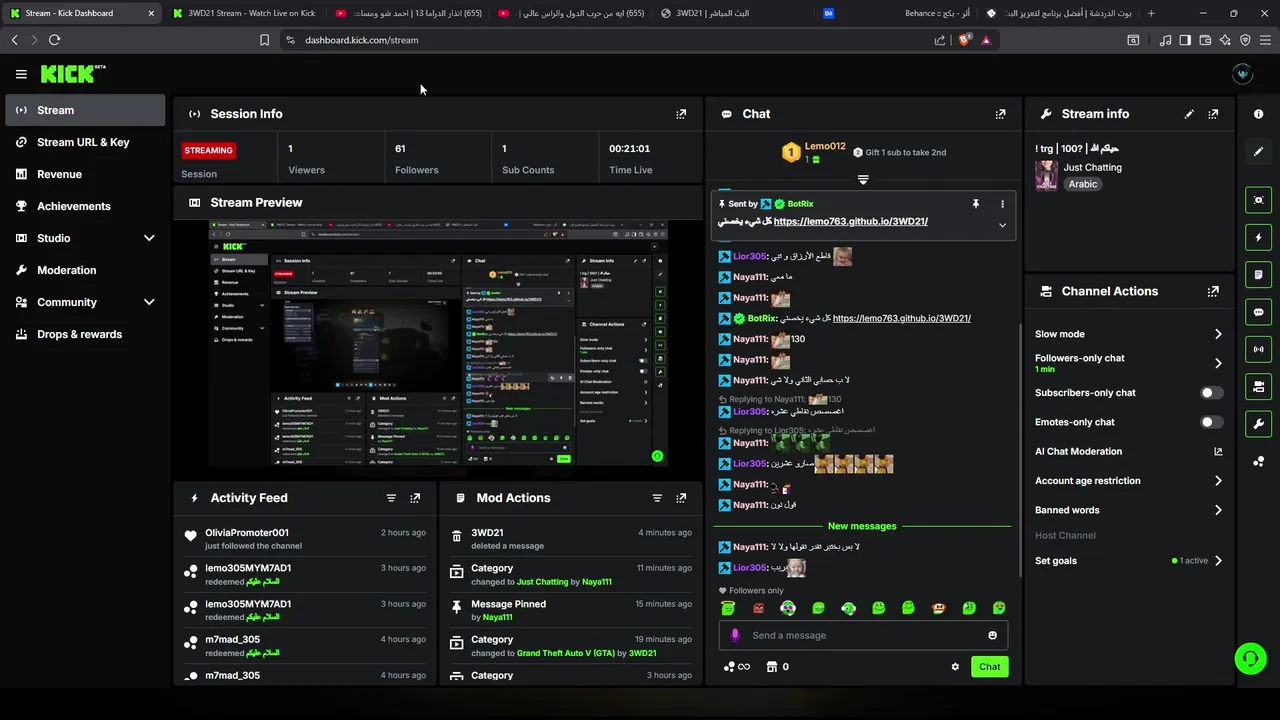Open the pinned lemo763.github.io link
The image size is (1280, 720).
click(x=851, y=221)
